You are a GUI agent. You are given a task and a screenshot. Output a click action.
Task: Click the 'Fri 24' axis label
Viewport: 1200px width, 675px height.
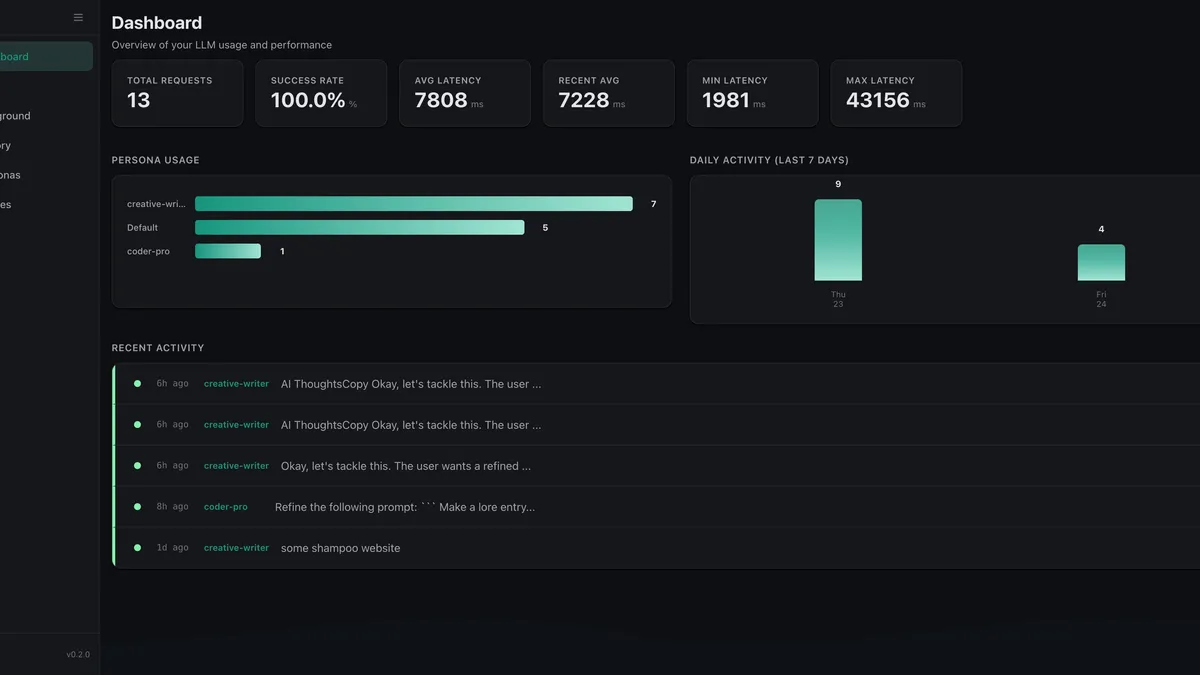pyautogui.click(x=1101, y=299)
